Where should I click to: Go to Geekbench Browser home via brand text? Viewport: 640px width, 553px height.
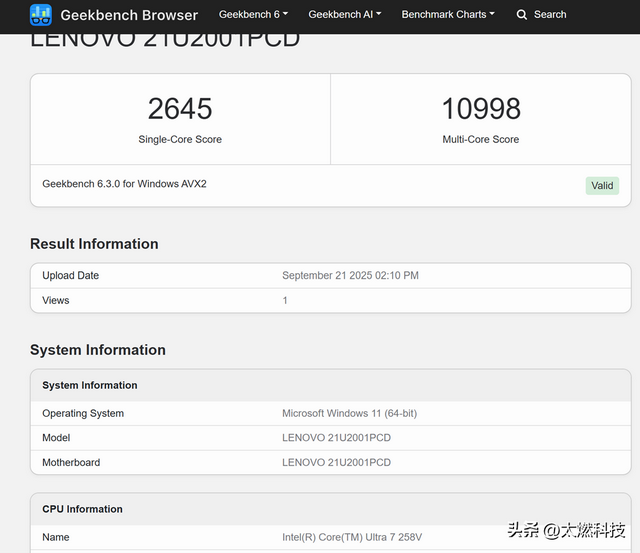coord(129,15)
